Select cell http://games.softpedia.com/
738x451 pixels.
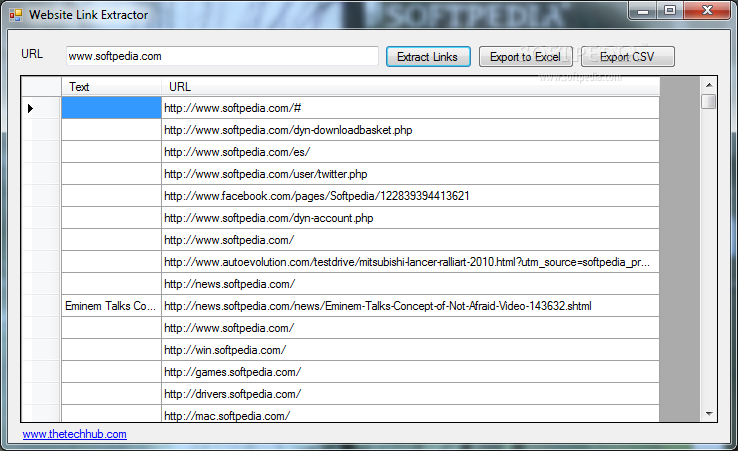[410, 372]
